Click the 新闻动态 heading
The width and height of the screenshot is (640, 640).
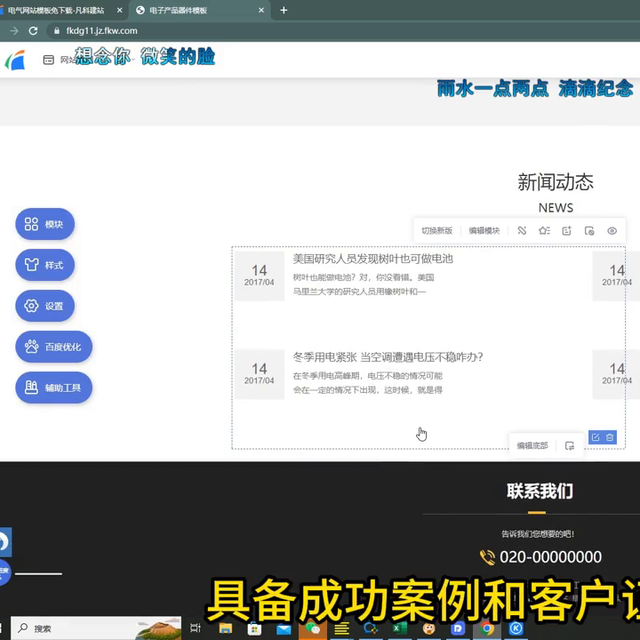pos(556,182)
